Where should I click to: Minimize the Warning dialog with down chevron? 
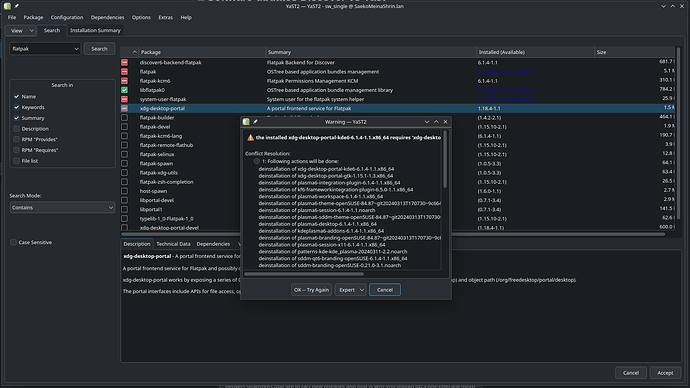pyautogui.click(x=427, y=122)
